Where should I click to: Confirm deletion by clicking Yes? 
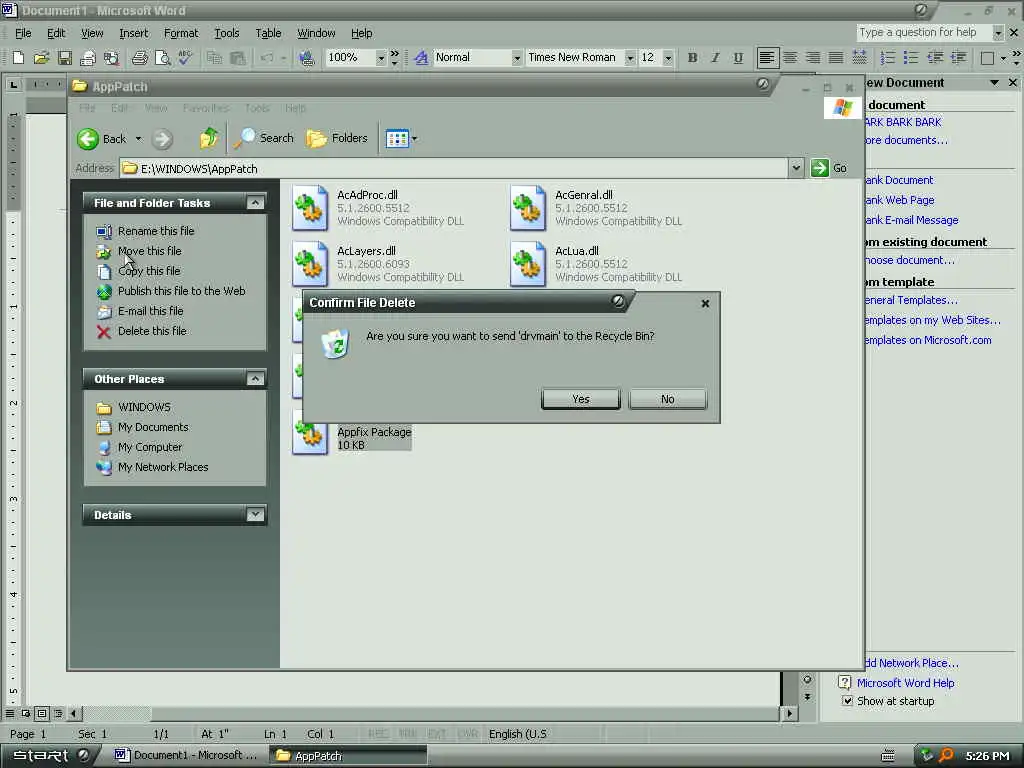(x=581, y=399)
